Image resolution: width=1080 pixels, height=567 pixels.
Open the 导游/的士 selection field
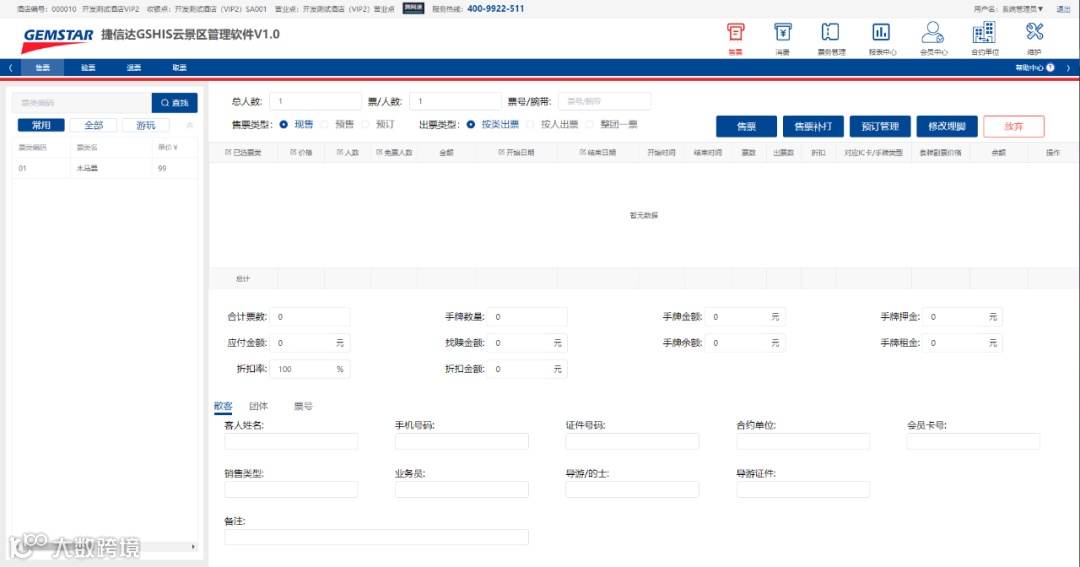(x=632, y=489)
